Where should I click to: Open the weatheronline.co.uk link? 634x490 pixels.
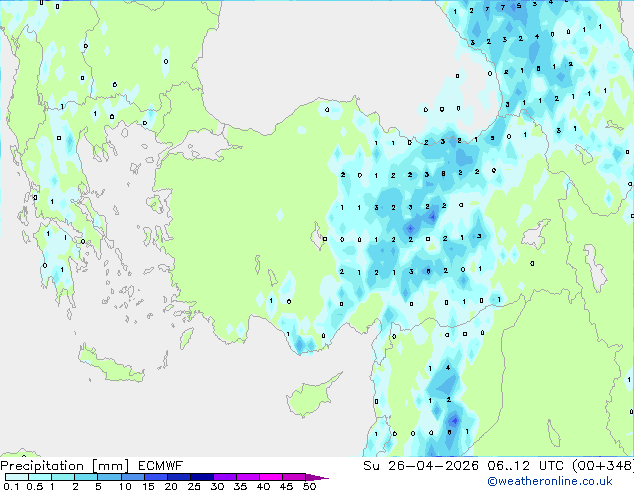550,481
